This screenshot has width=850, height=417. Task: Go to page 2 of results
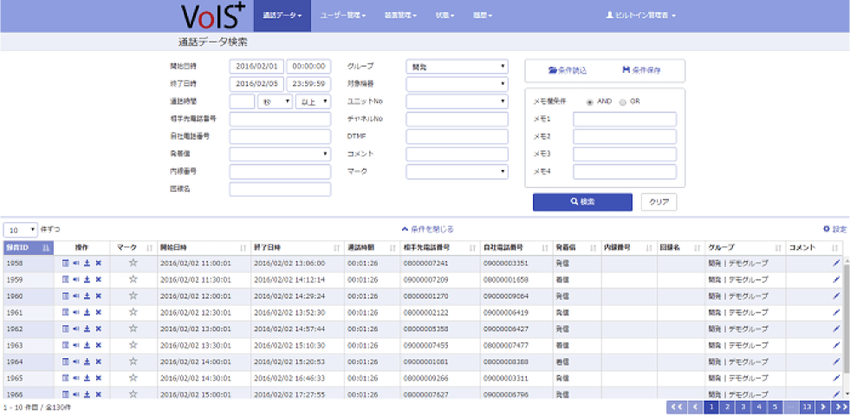coord(727,407)
